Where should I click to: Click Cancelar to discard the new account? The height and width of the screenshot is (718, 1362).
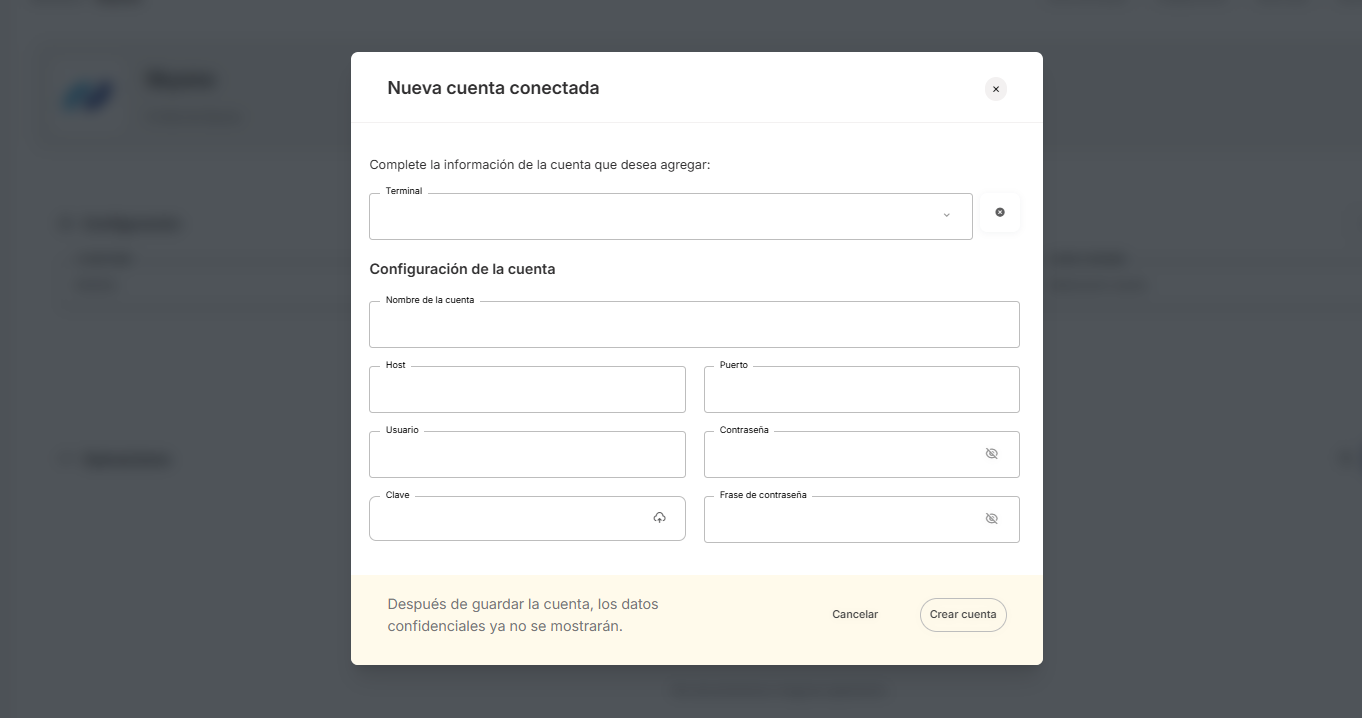pyautogui.click(x=855, y=615)
